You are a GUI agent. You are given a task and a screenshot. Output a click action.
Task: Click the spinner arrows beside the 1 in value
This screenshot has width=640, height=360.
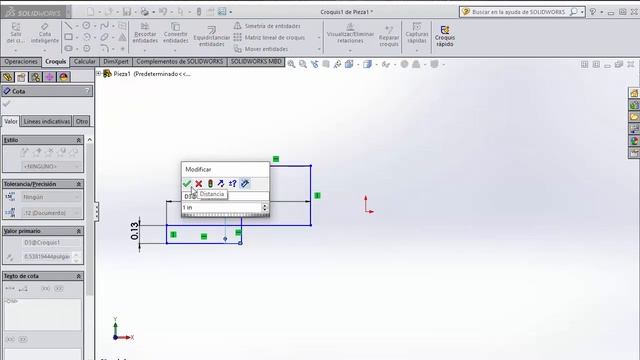coord(265,207)
